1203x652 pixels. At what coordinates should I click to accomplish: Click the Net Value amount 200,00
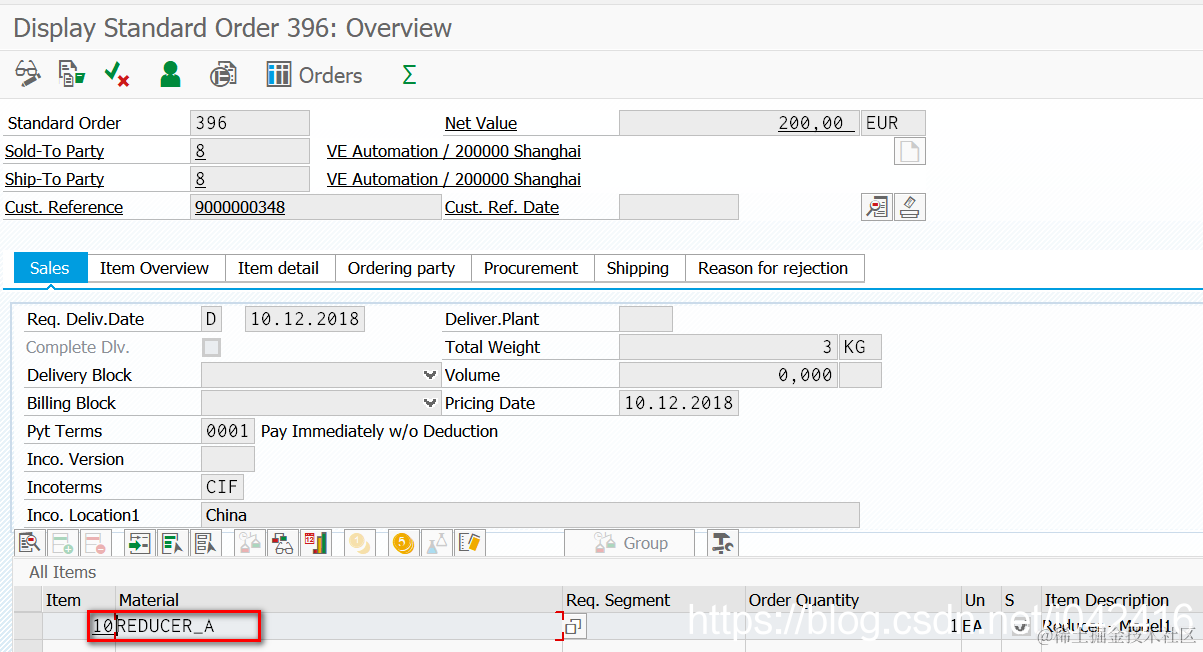739,123
